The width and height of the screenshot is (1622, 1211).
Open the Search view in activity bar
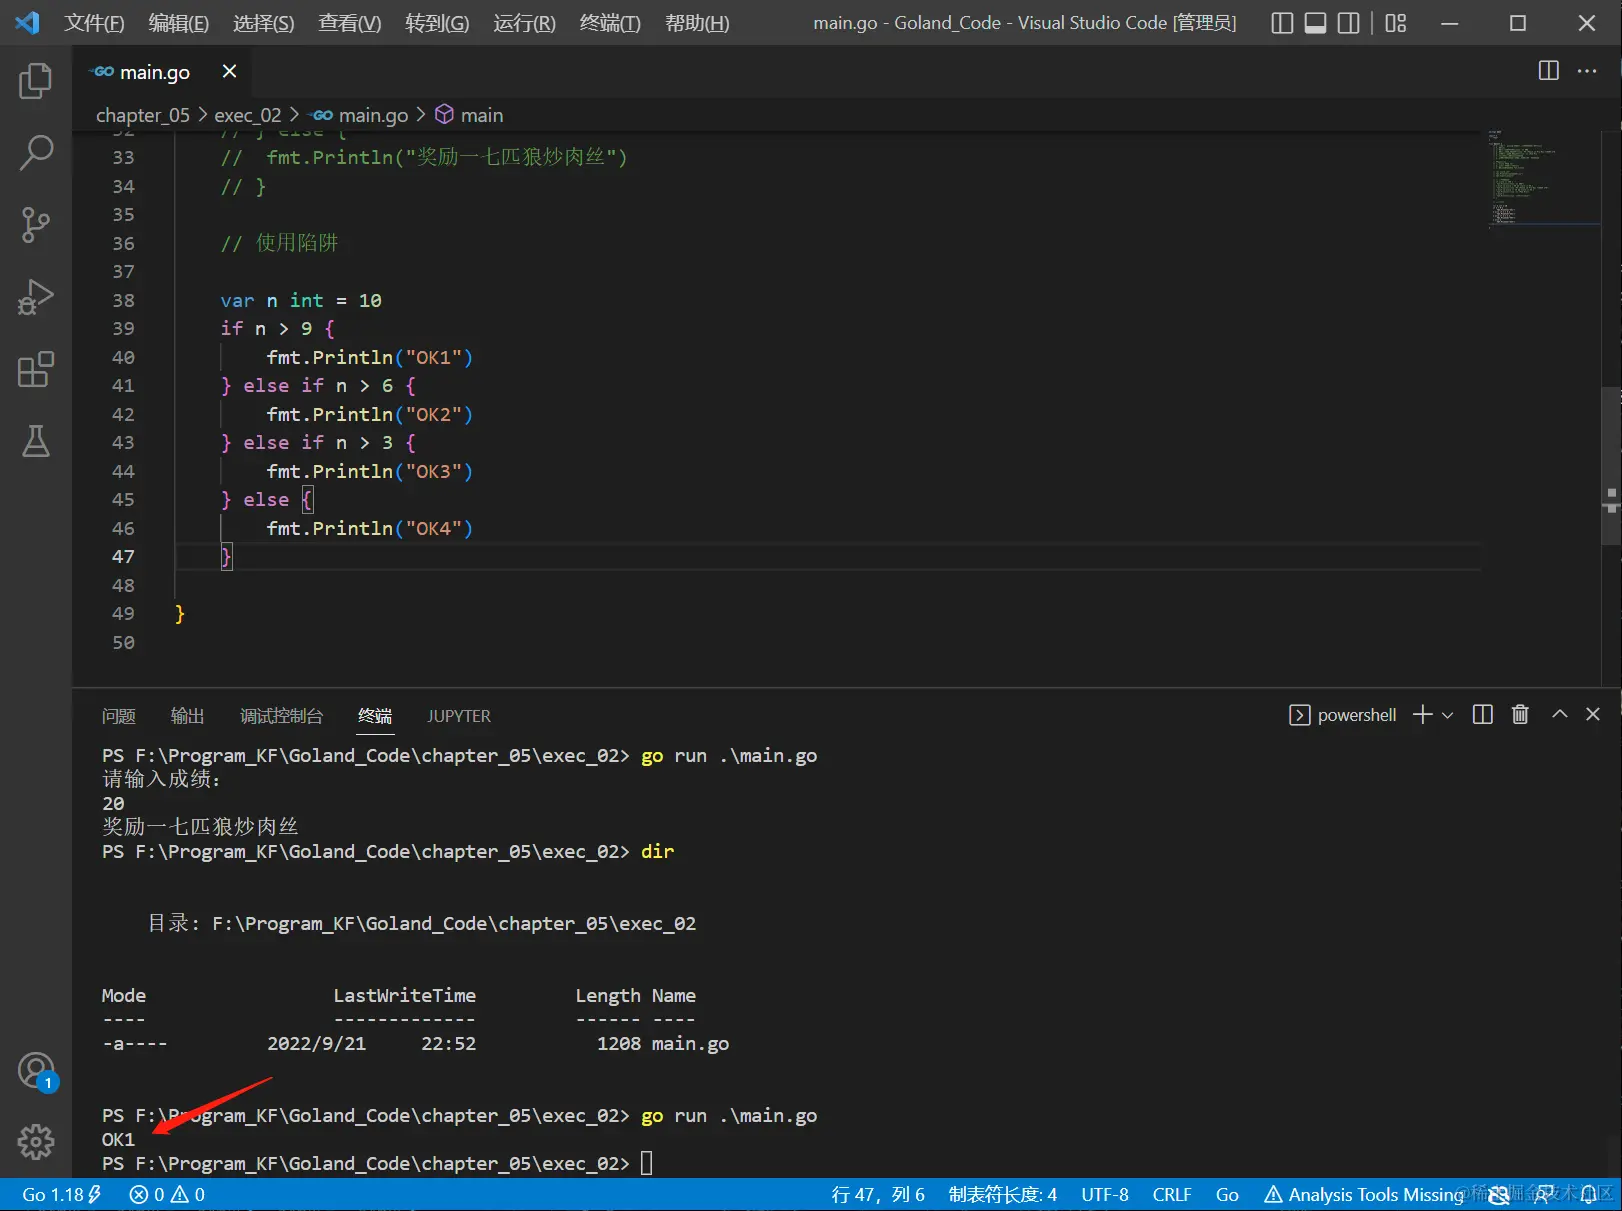coord(36,153)
